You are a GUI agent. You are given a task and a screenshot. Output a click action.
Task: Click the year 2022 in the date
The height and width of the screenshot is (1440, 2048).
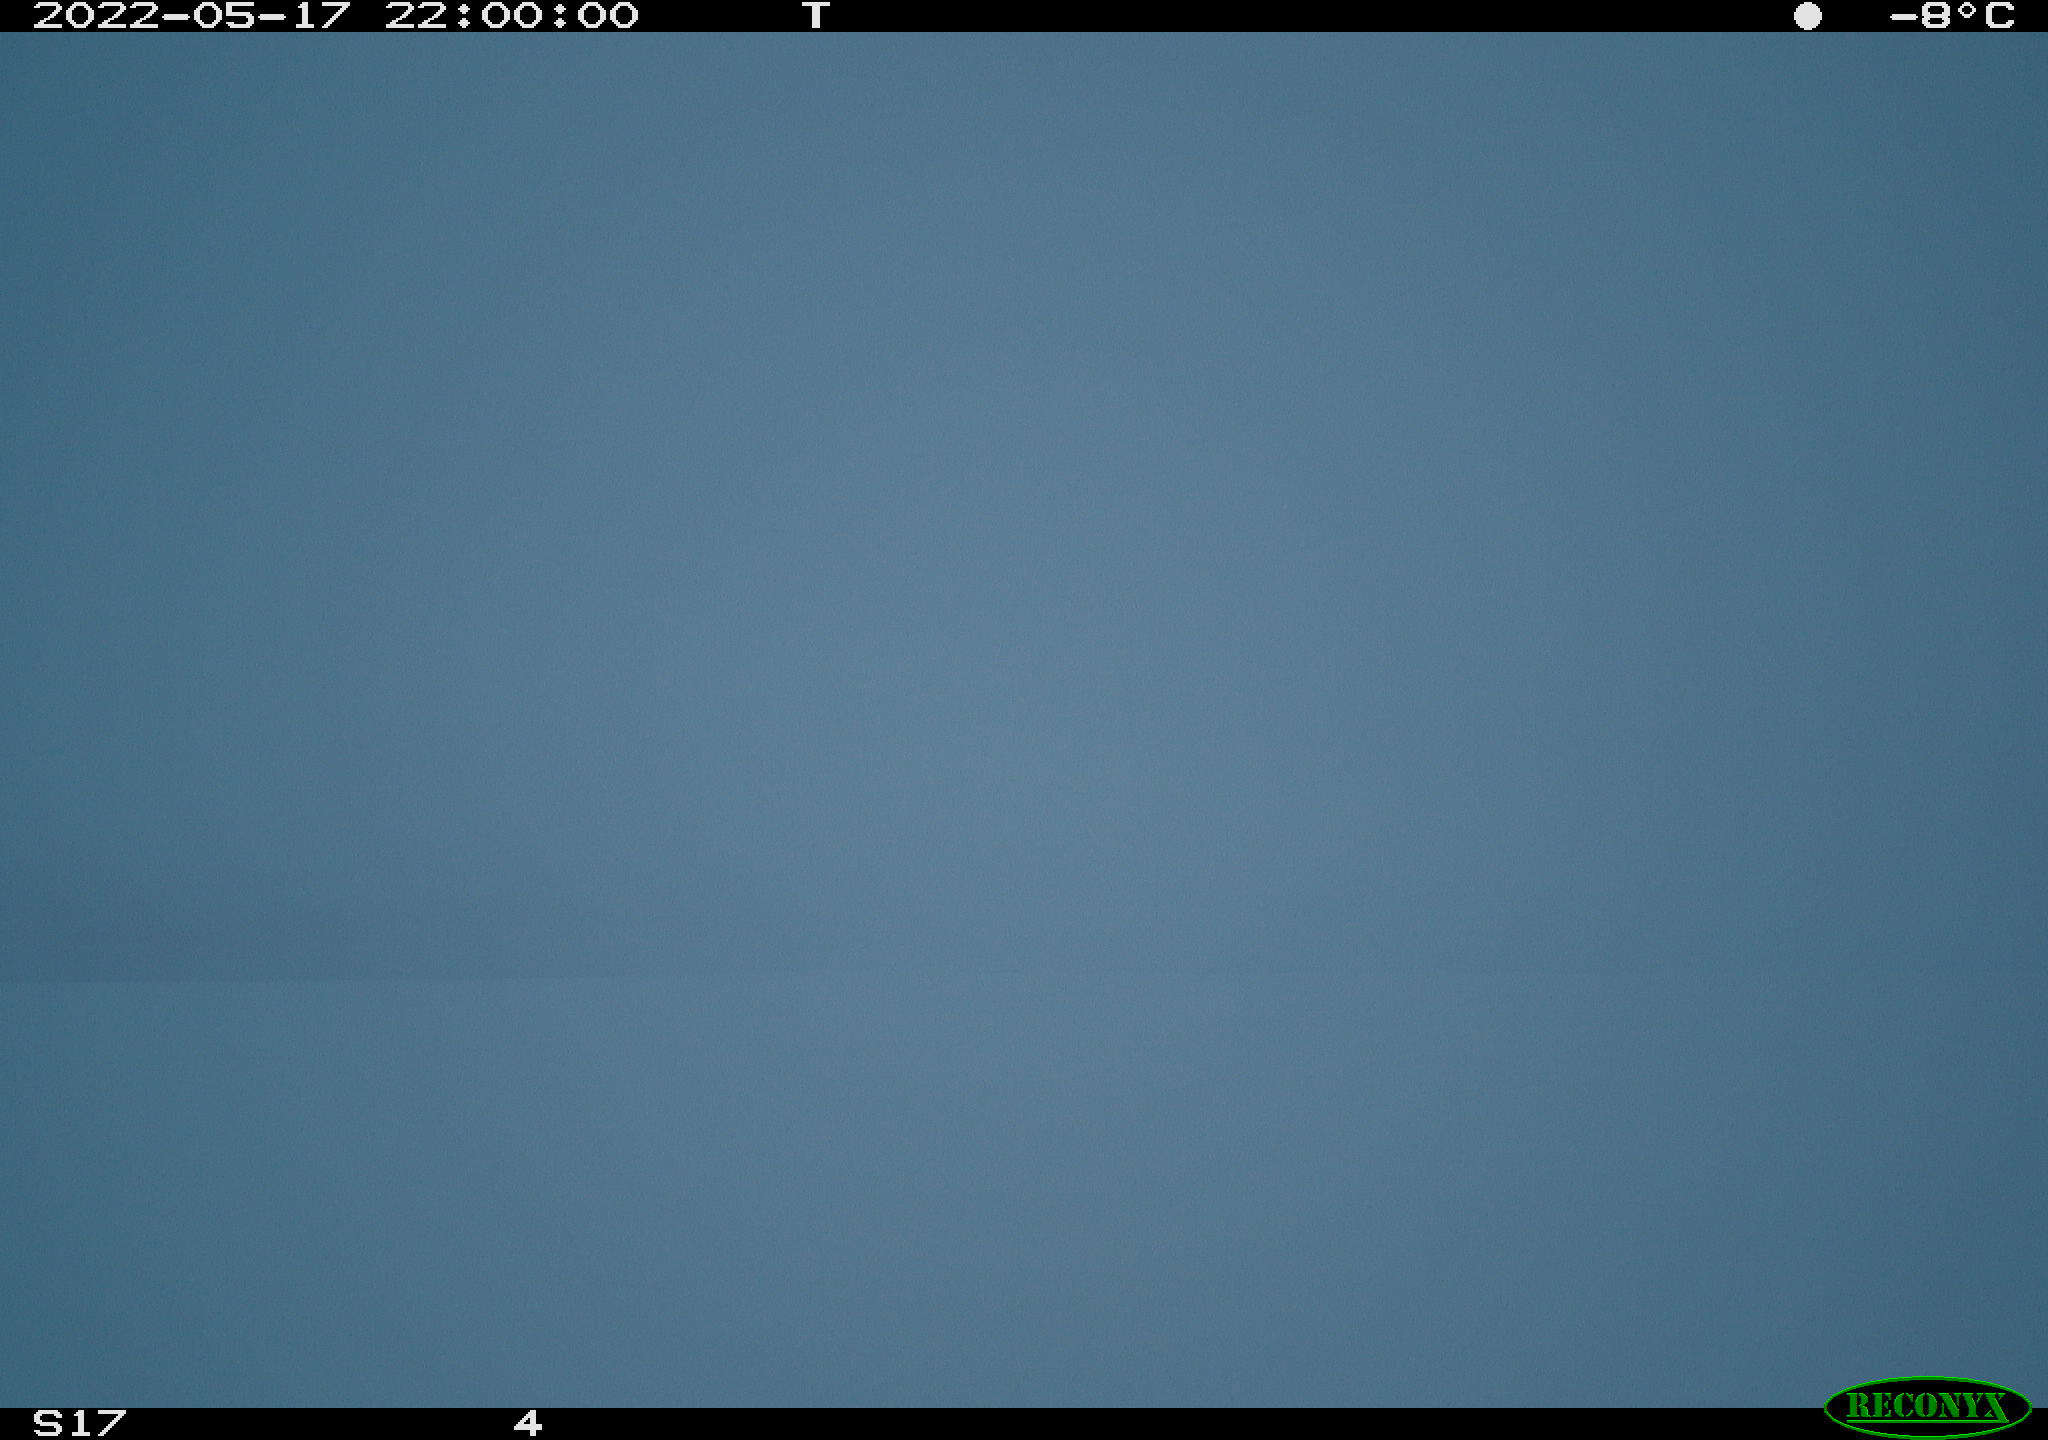coord(95,16)
